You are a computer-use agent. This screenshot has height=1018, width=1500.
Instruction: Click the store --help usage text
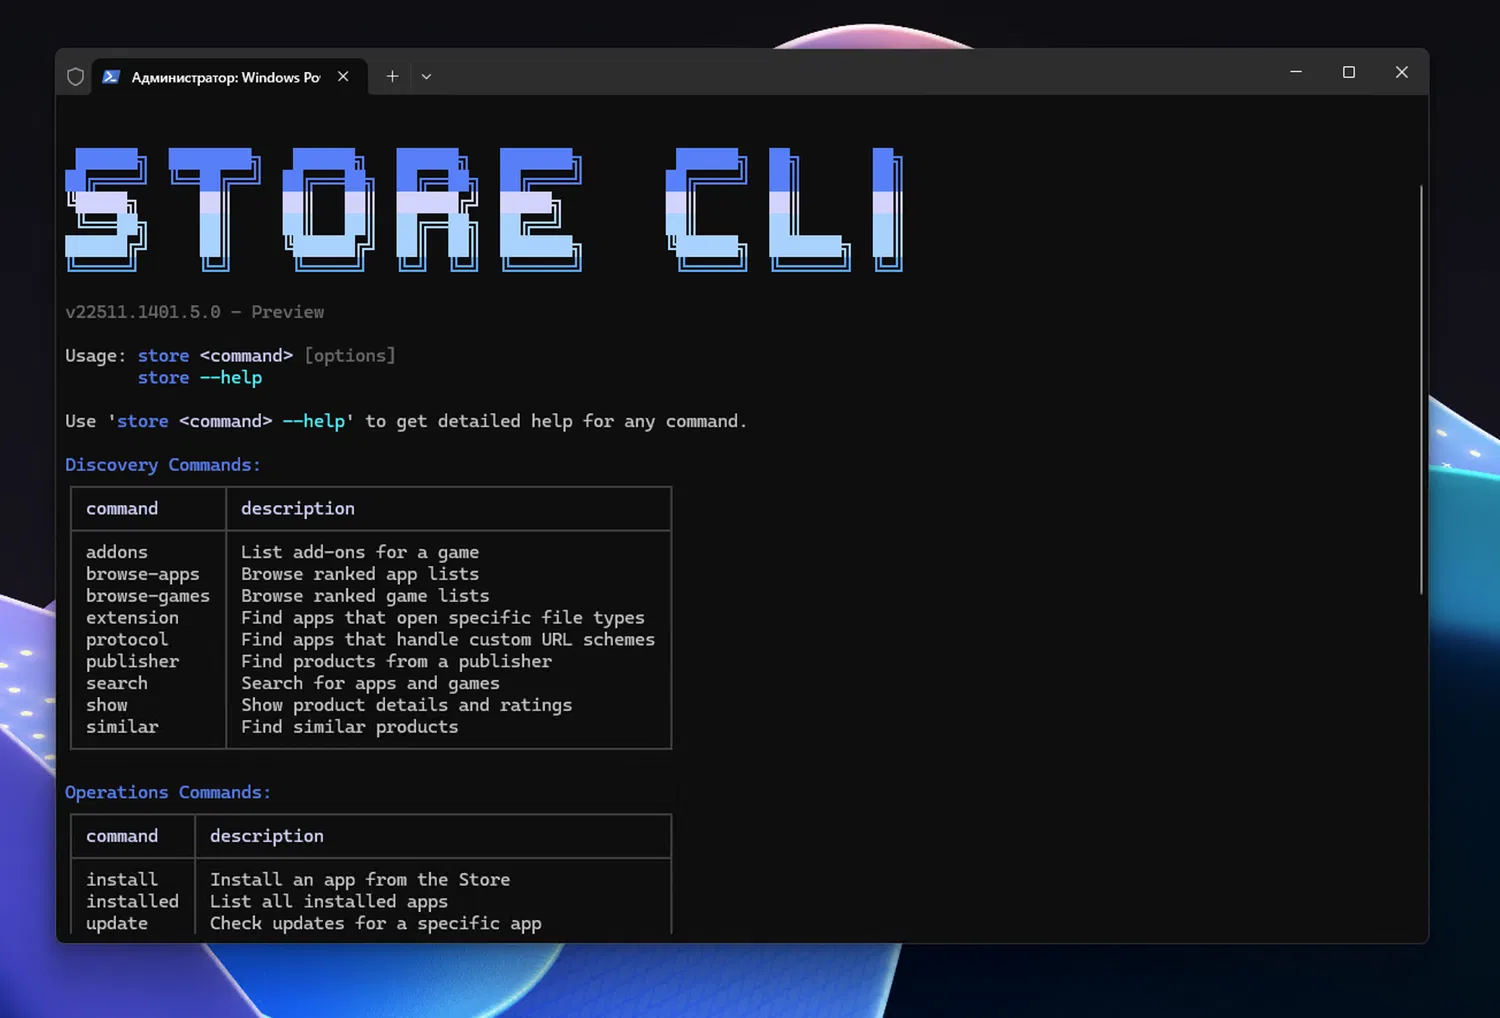(x=200, y=377)
